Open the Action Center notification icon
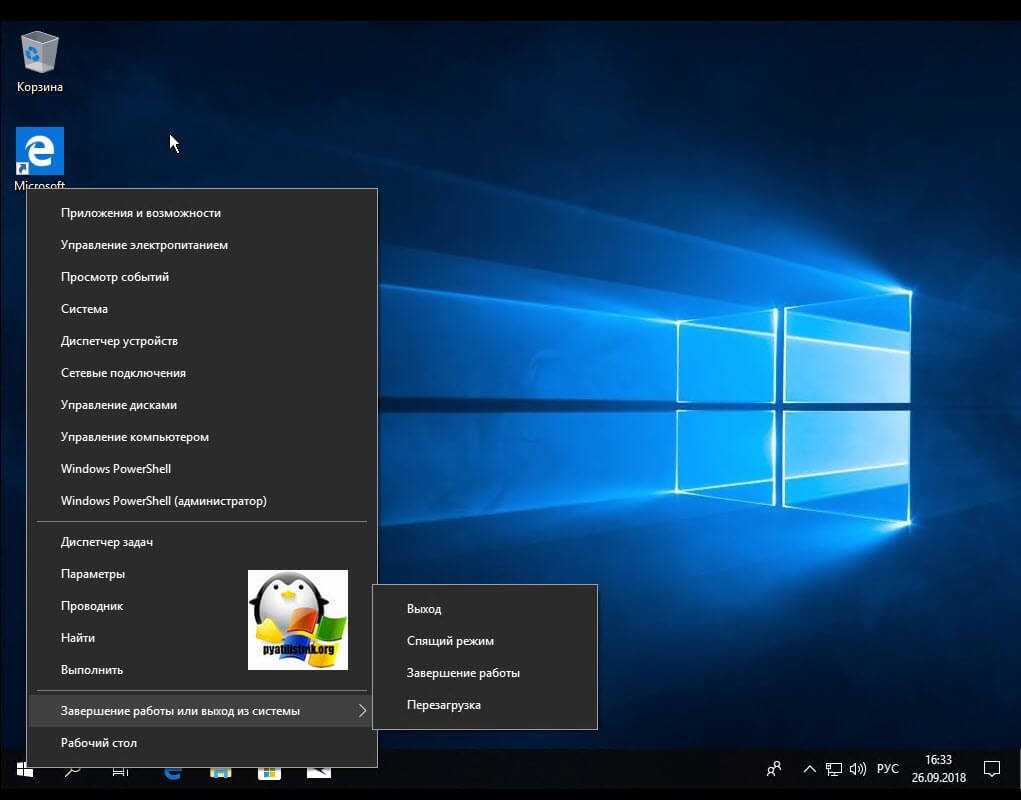This screenshot has width=1021, height=800. tap(992, 769)
